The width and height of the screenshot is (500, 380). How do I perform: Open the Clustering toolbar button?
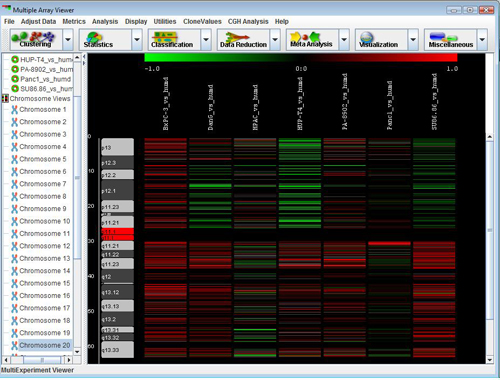[36, 40]
